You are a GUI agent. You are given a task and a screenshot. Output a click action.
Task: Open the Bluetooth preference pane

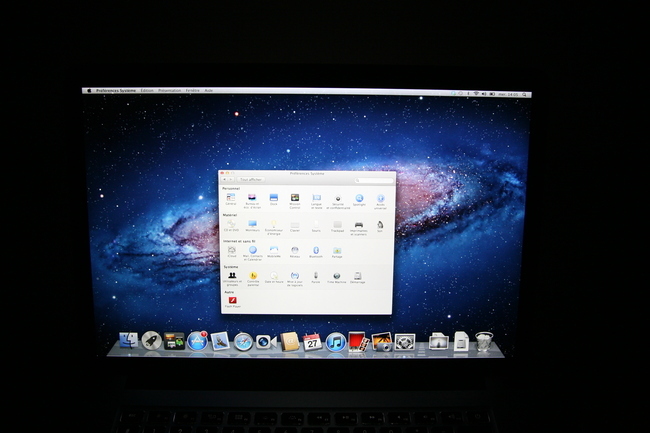316,252
